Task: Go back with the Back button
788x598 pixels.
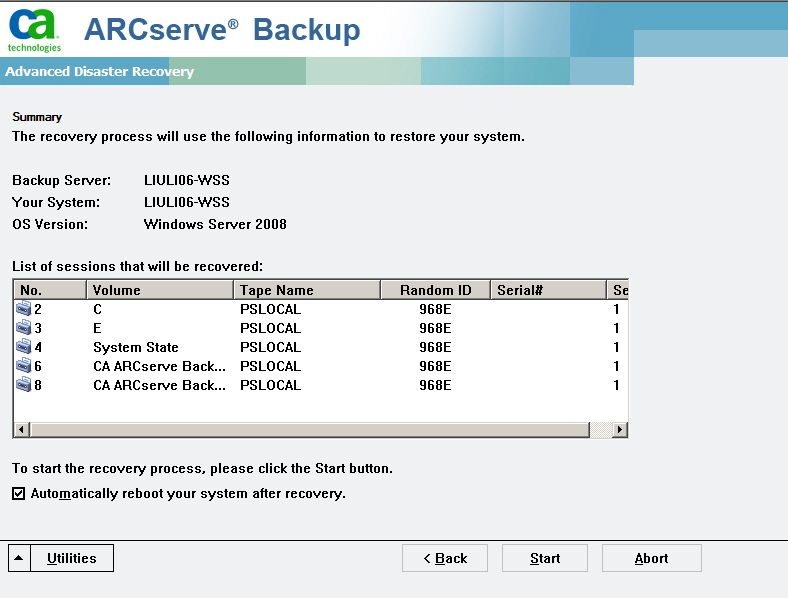Action: 445,558
